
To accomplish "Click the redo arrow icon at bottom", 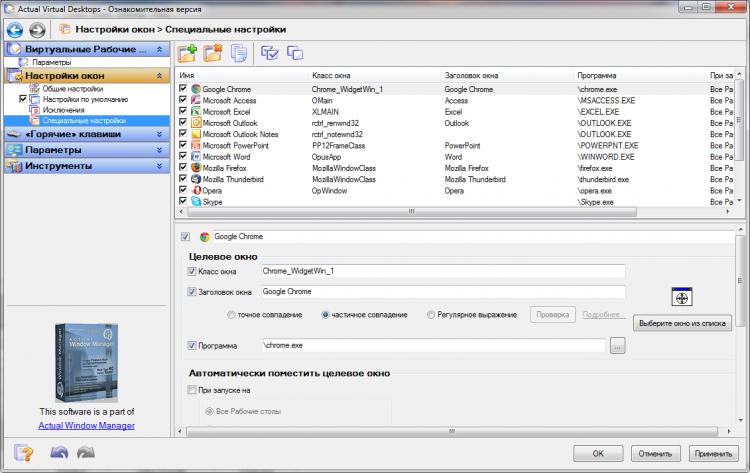I will tap(86, 452).
